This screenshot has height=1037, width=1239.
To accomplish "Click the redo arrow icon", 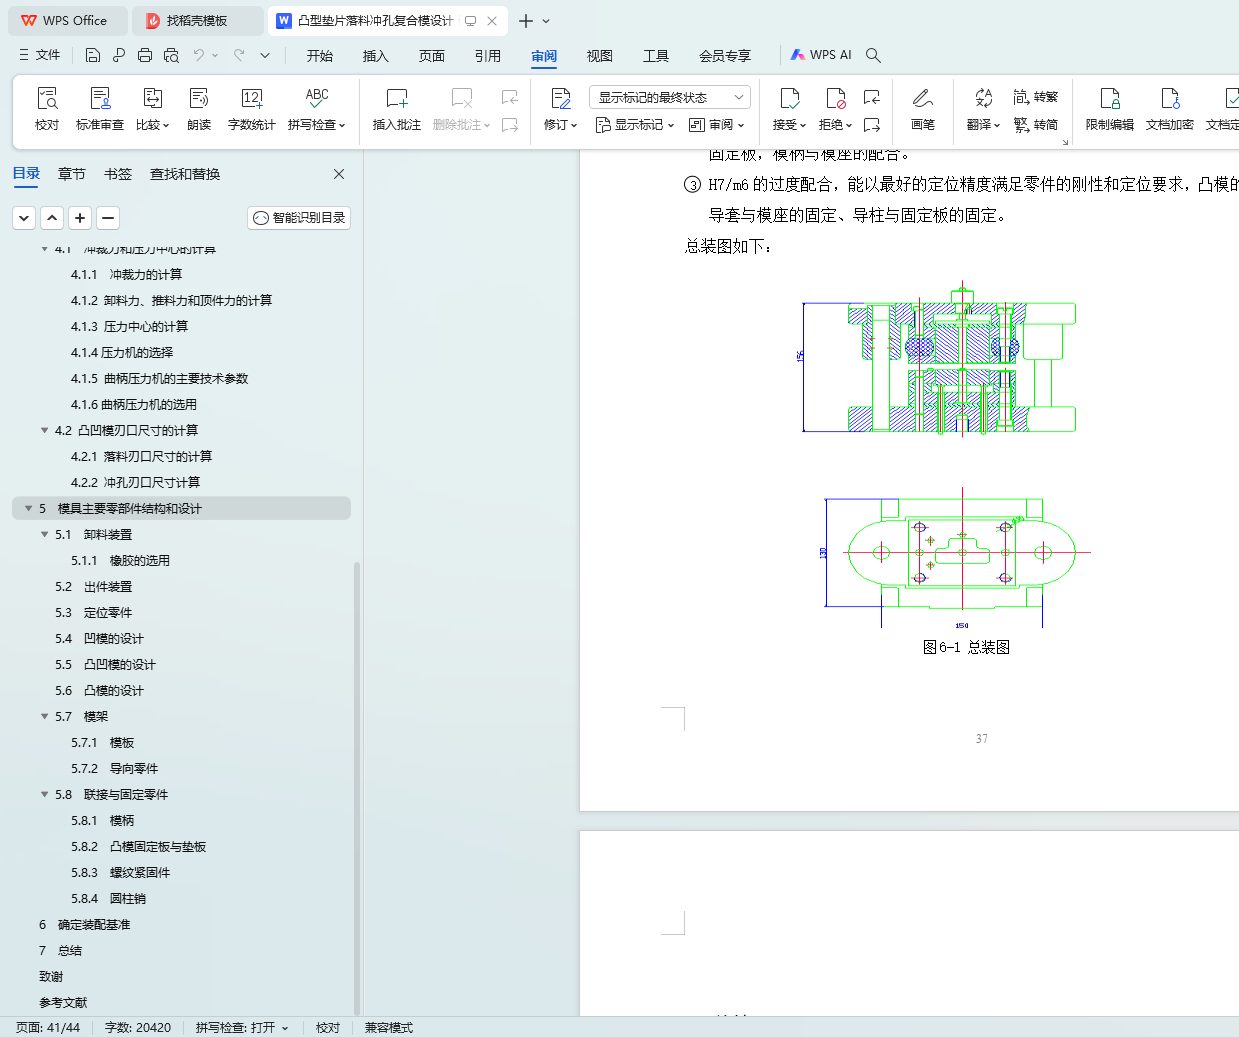I will pos(239,55).
